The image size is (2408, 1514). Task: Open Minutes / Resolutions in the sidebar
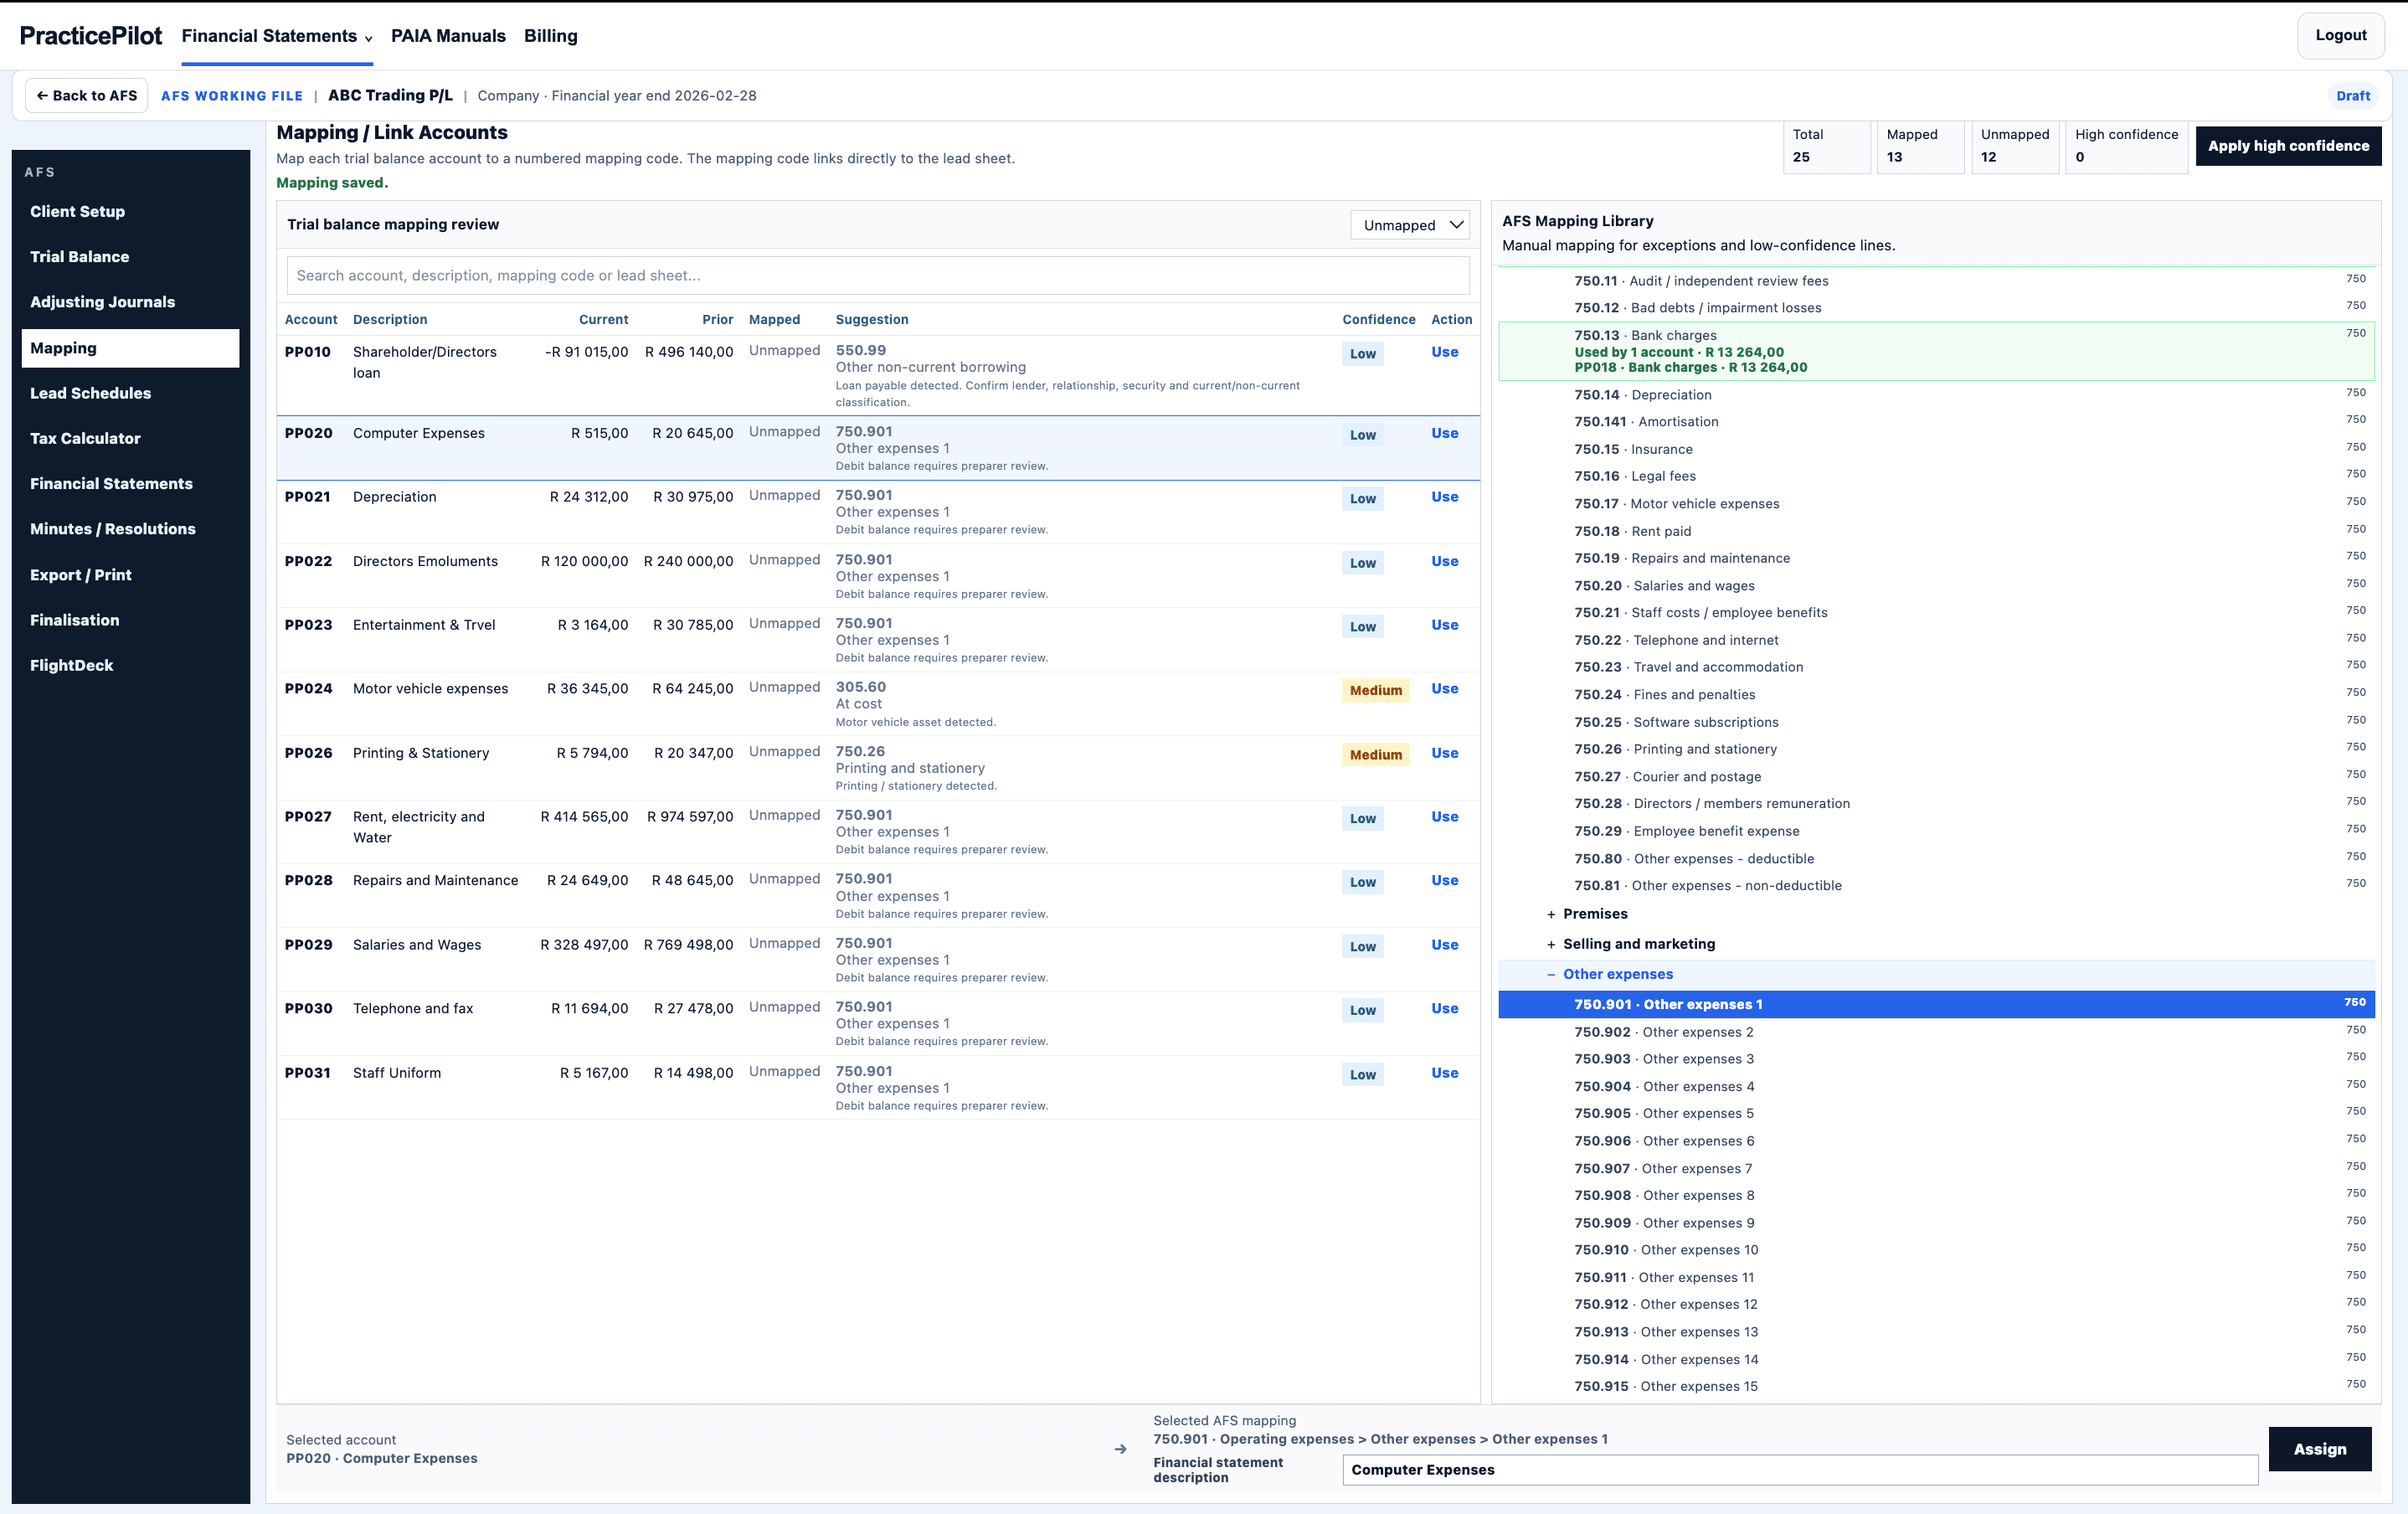tap(130, 529)
